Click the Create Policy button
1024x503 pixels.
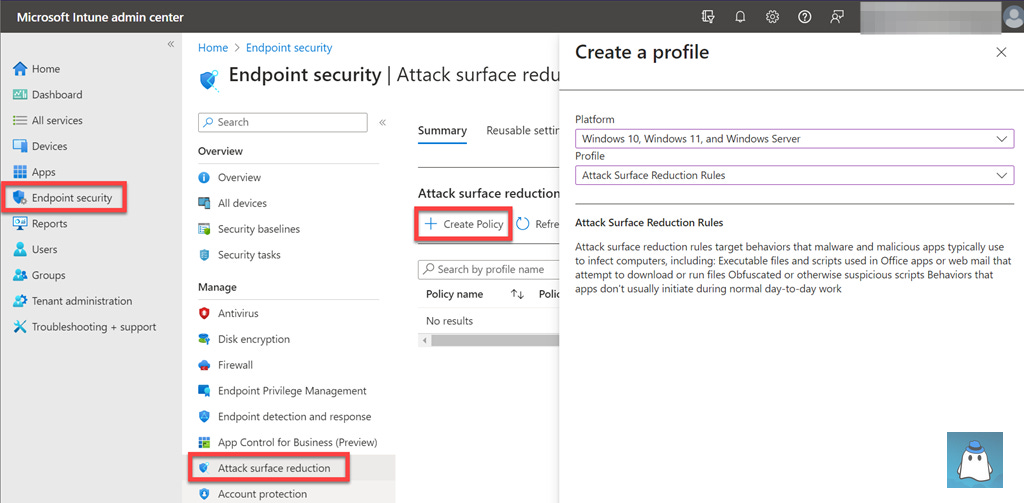pyautogui.click(x=464, y=224)
